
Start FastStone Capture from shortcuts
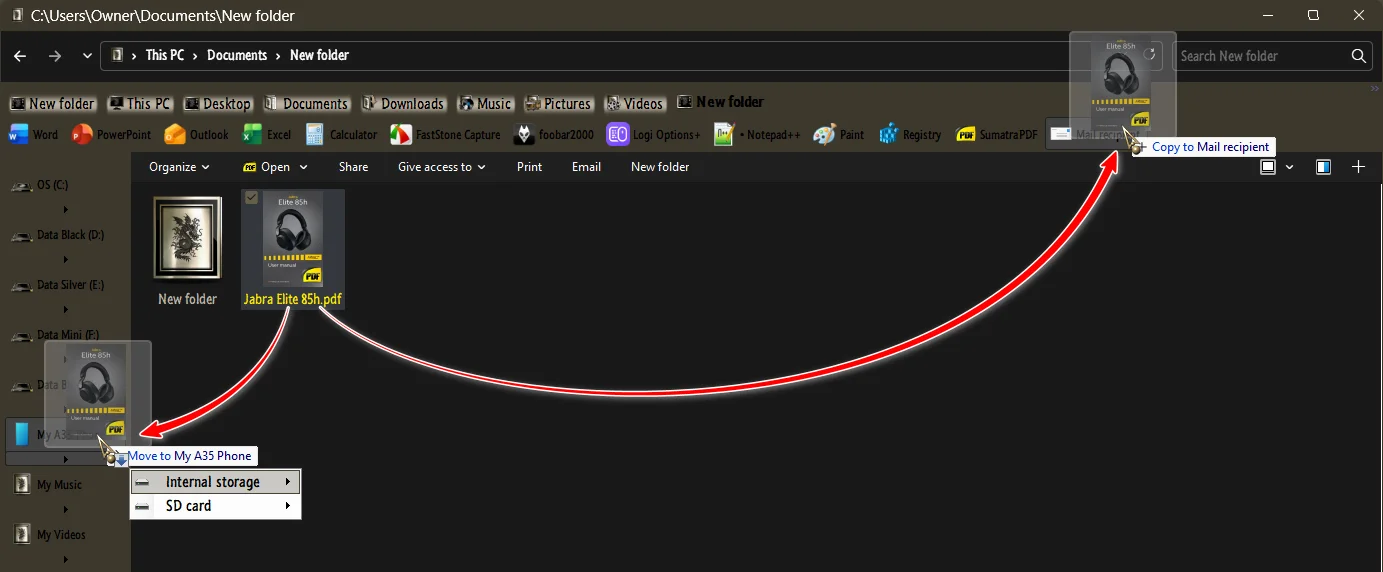click(x=445, y=134)
